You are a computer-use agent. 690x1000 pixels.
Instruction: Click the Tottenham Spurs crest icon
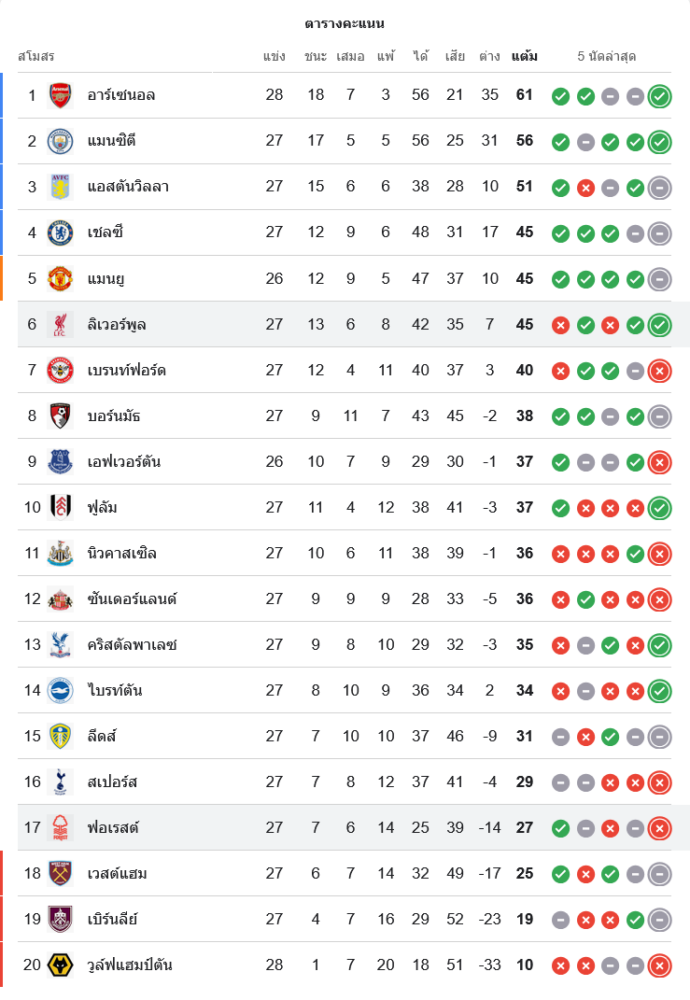click(61, 782)
